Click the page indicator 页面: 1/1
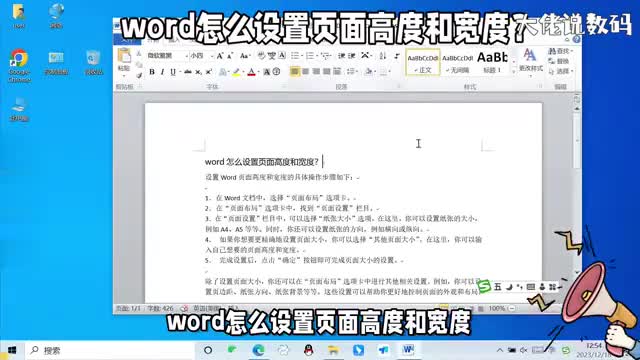Image resolution: width=640 pixels, height=360 pixels. 128,309
